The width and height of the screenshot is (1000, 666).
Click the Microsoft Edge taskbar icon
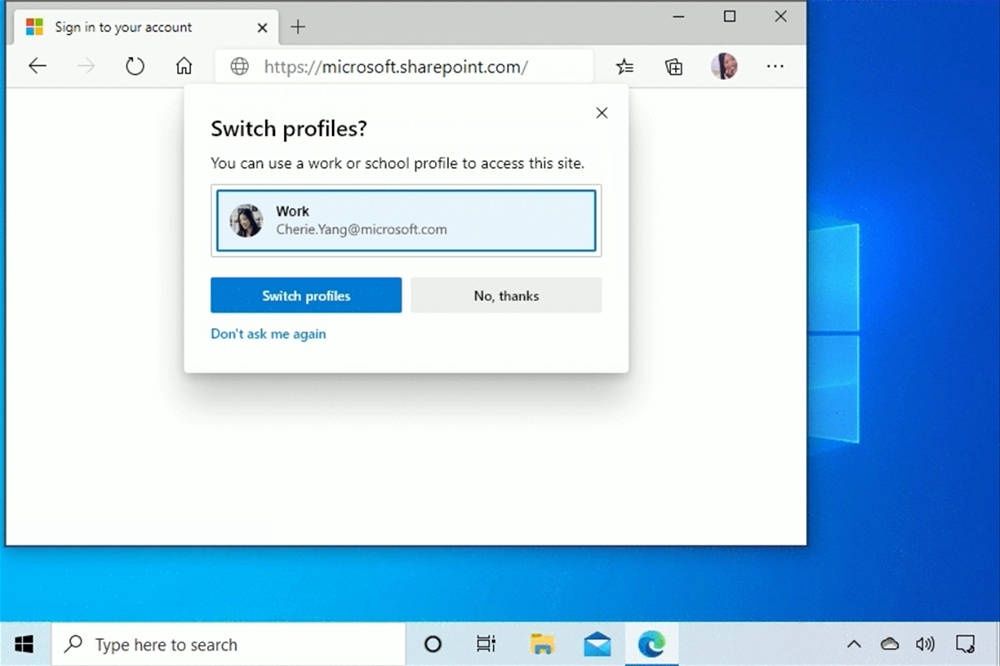(651, 644)
